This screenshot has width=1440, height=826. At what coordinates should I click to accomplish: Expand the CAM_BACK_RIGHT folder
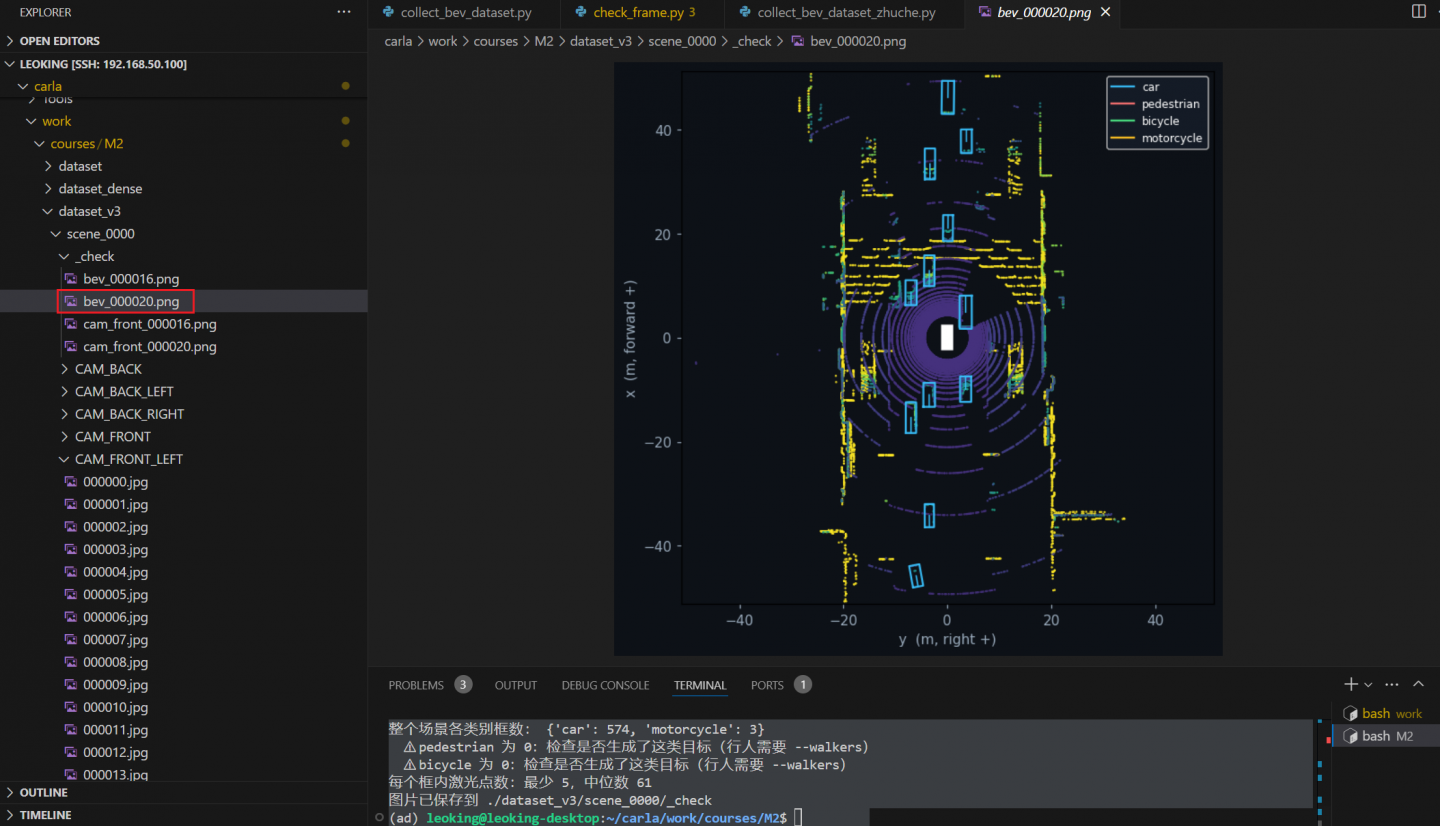coord(184,414)
